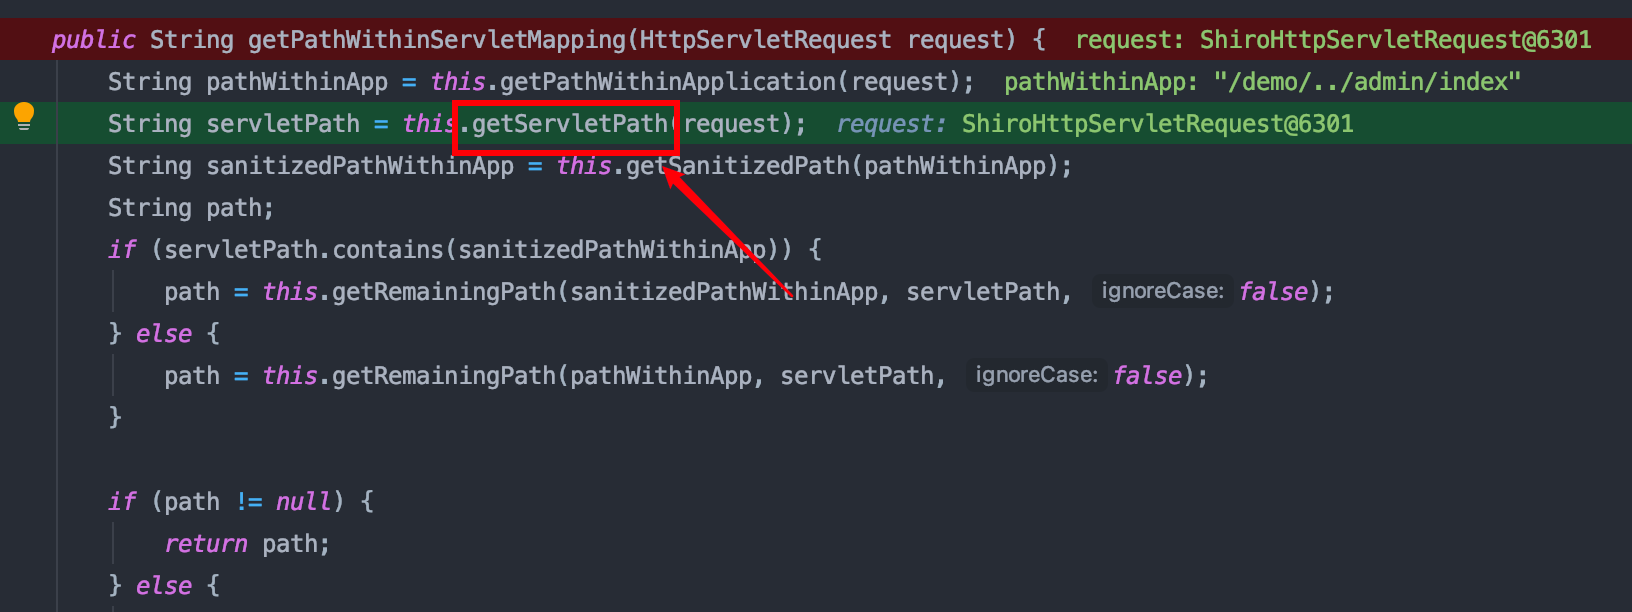
Task: Click getRemainingPath in the if branch
Action: pos(443,292)
